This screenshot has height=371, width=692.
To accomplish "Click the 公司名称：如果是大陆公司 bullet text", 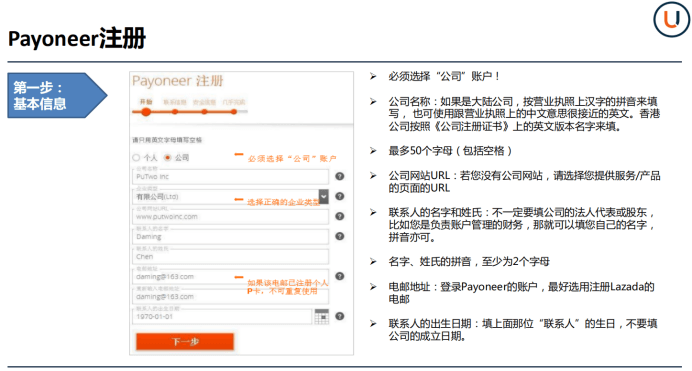I will (524, 114).
